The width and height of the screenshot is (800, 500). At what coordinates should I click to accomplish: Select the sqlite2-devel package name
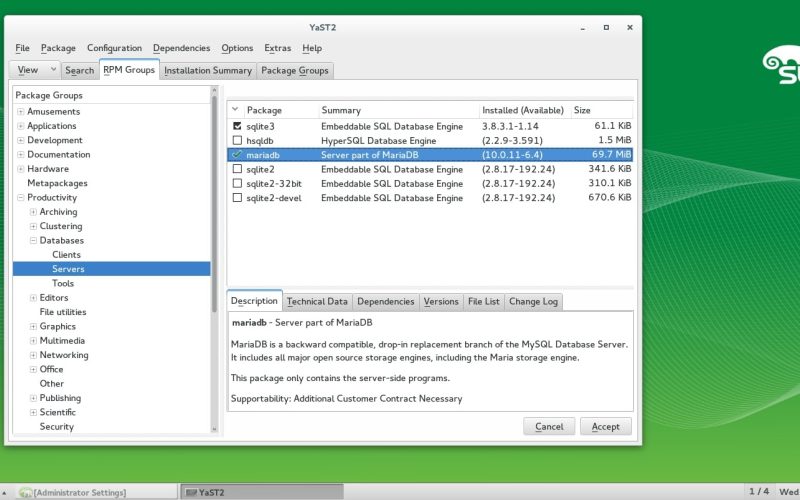tap(273, 197)
